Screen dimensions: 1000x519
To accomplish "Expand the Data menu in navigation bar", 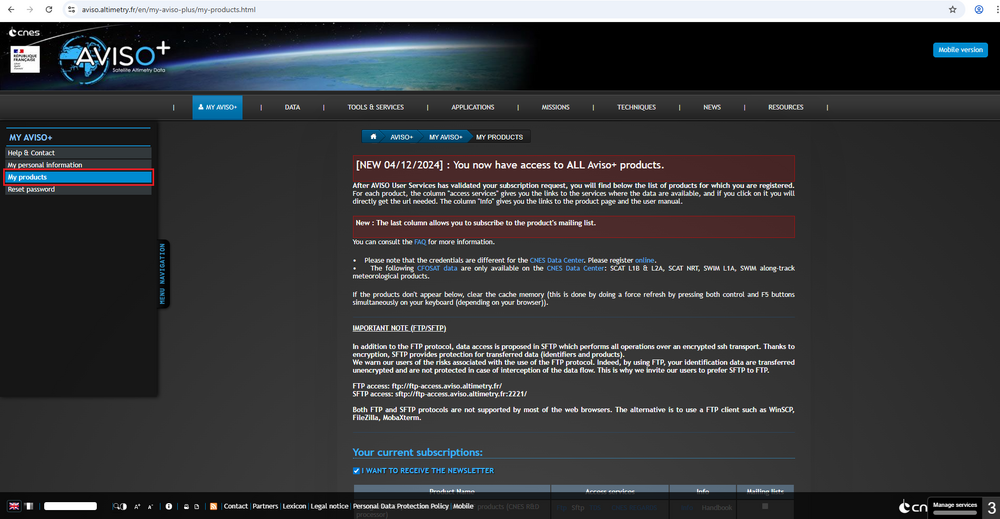I will tap(292, 107).
